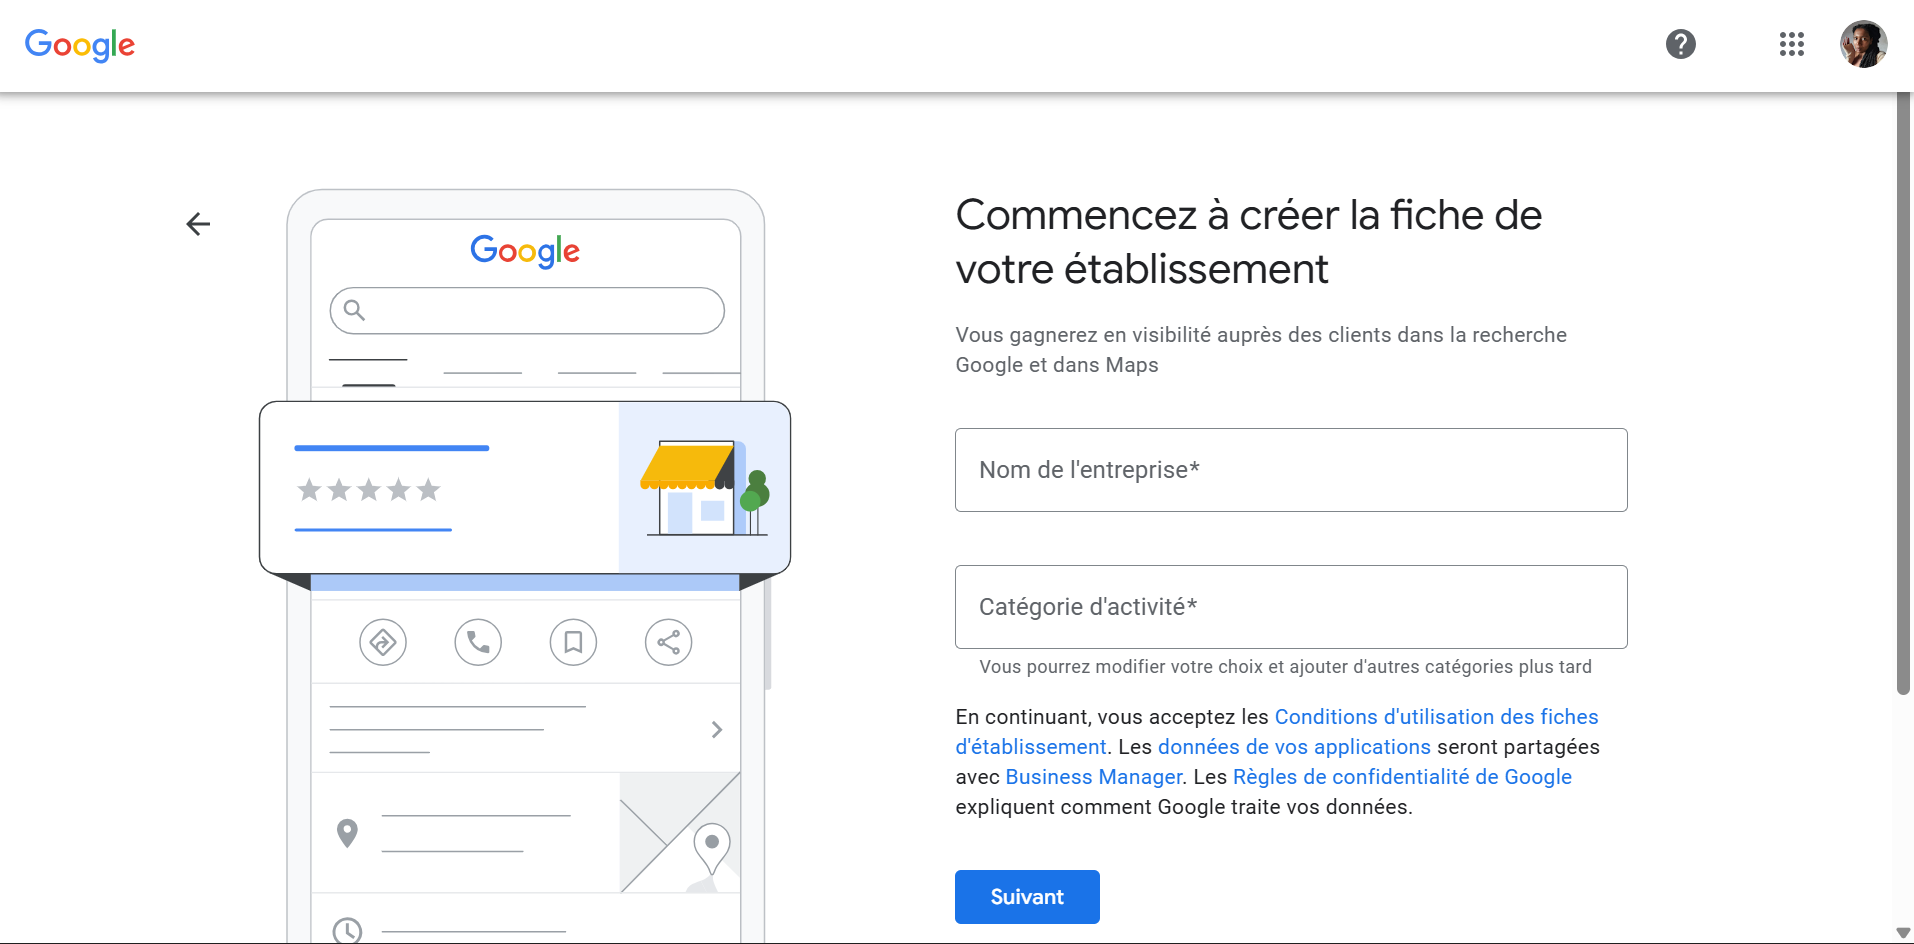Click the phone call icon in illustration

(x=478, y=642)
